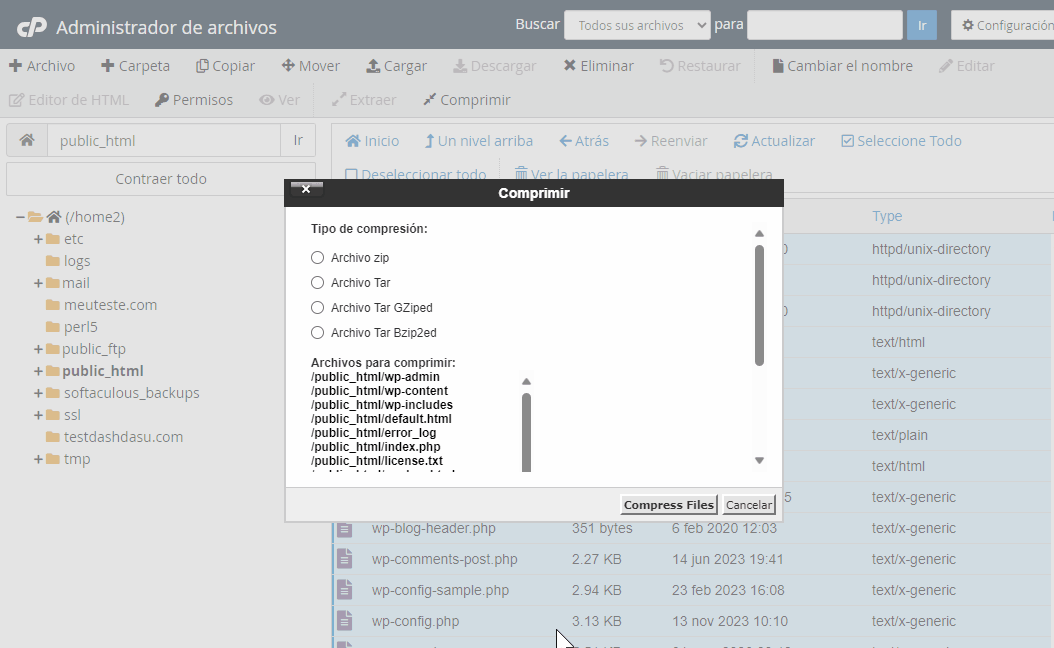
Task: Select Archivo Tar GZiped radio option
Action: 317,307
